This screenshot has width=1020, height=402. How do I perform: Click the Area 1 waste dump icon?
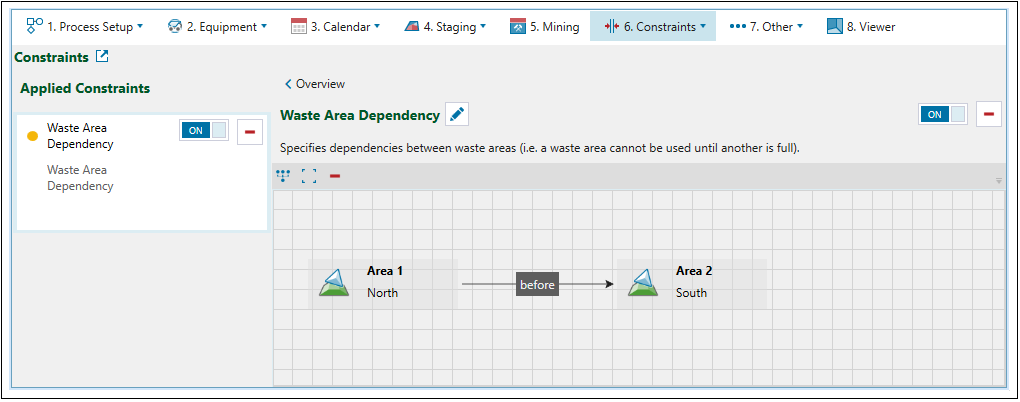pos(334,282)
